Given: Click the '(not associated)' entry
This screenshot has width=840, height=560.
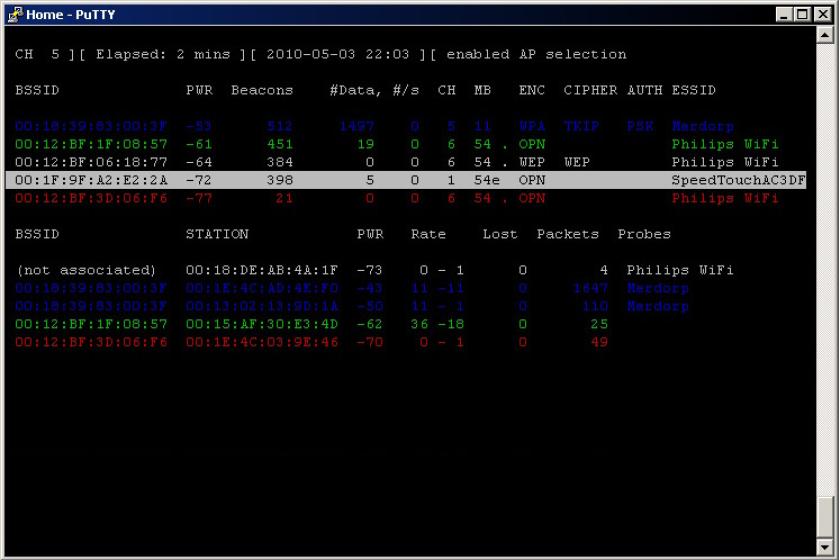Looking at the screenshot, I should click(86, 270).
